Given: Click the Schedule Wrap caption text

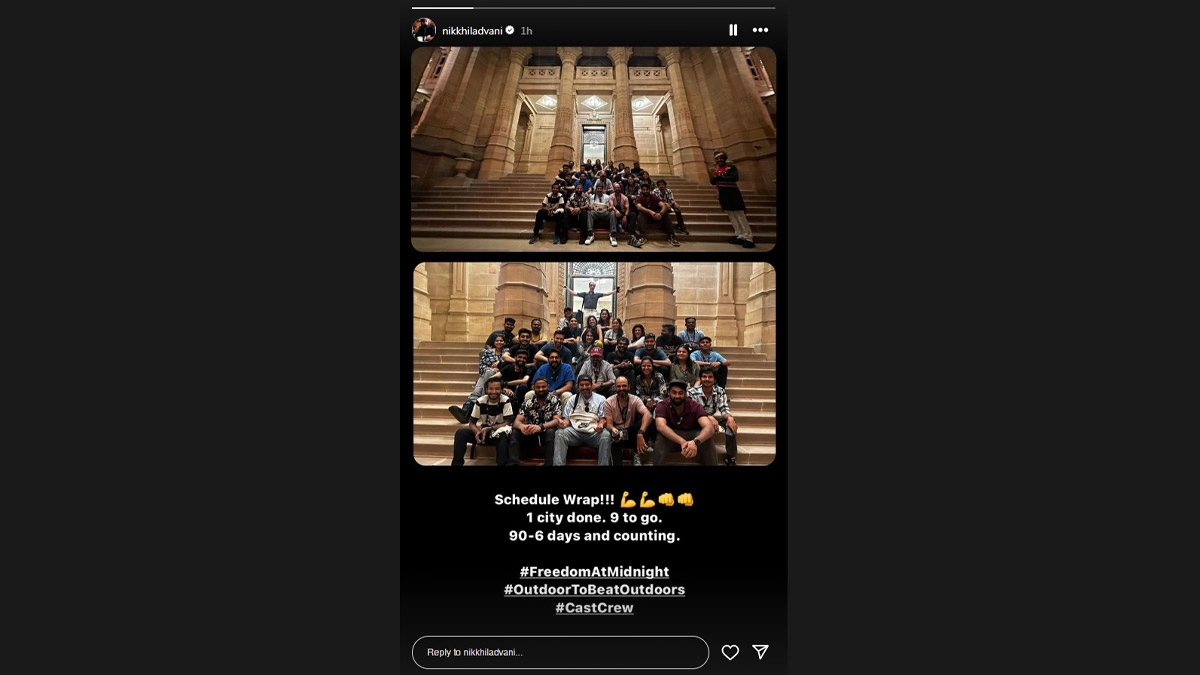Looking at the screenshot, I should (x=554, y=499).
